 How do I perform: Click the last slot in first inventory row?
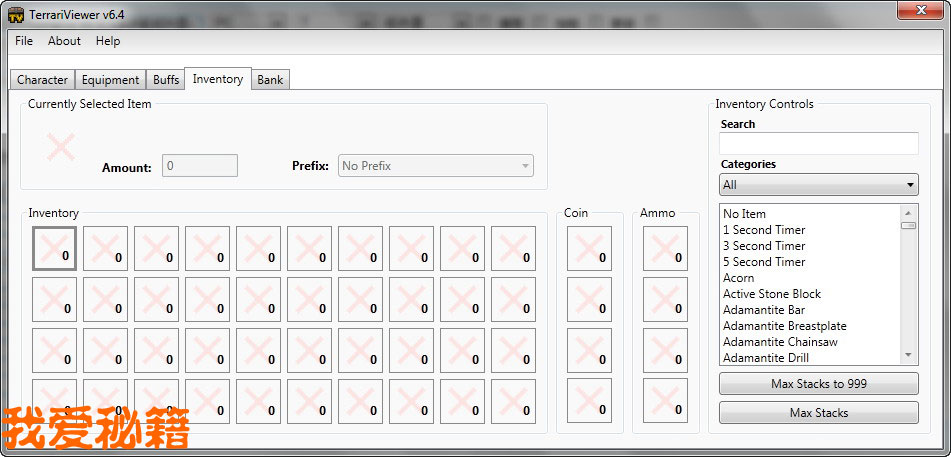[513, 248]
